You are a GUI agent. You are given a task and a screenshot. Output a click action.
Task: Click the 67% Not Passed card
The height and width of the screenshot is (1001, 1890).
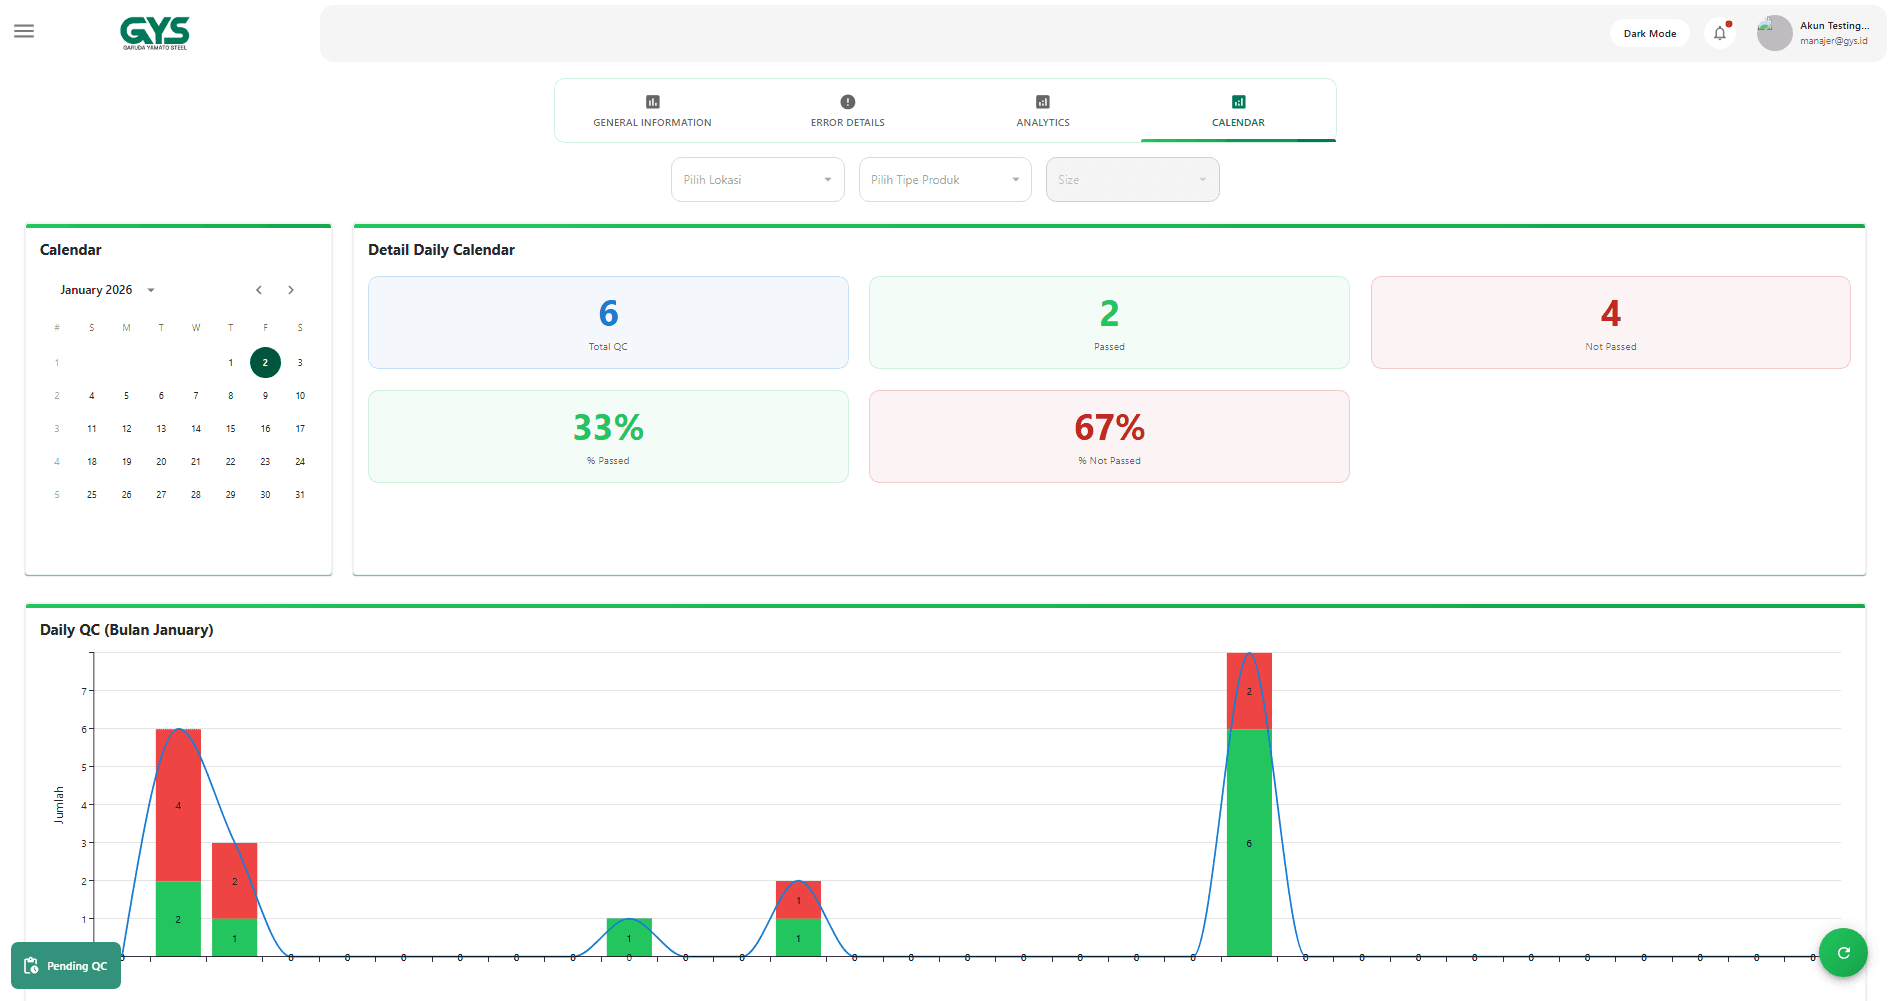point(1109,437)
